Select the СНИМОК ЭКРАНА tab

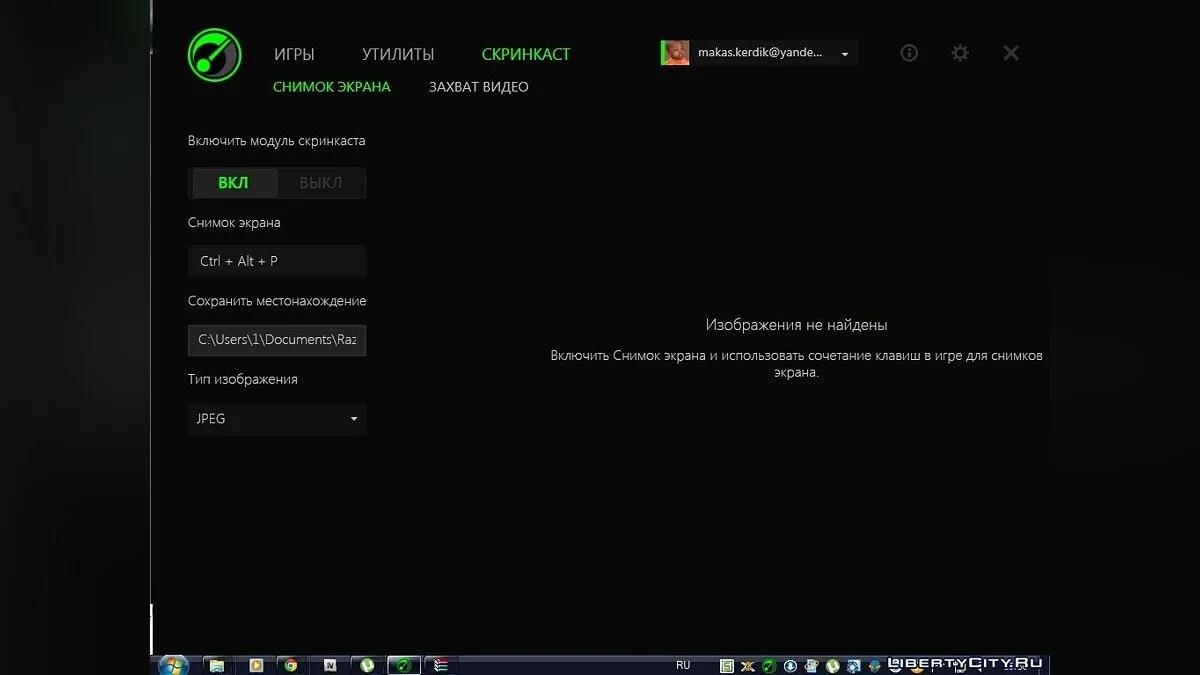pyautogui.click(x=331, y=87)
